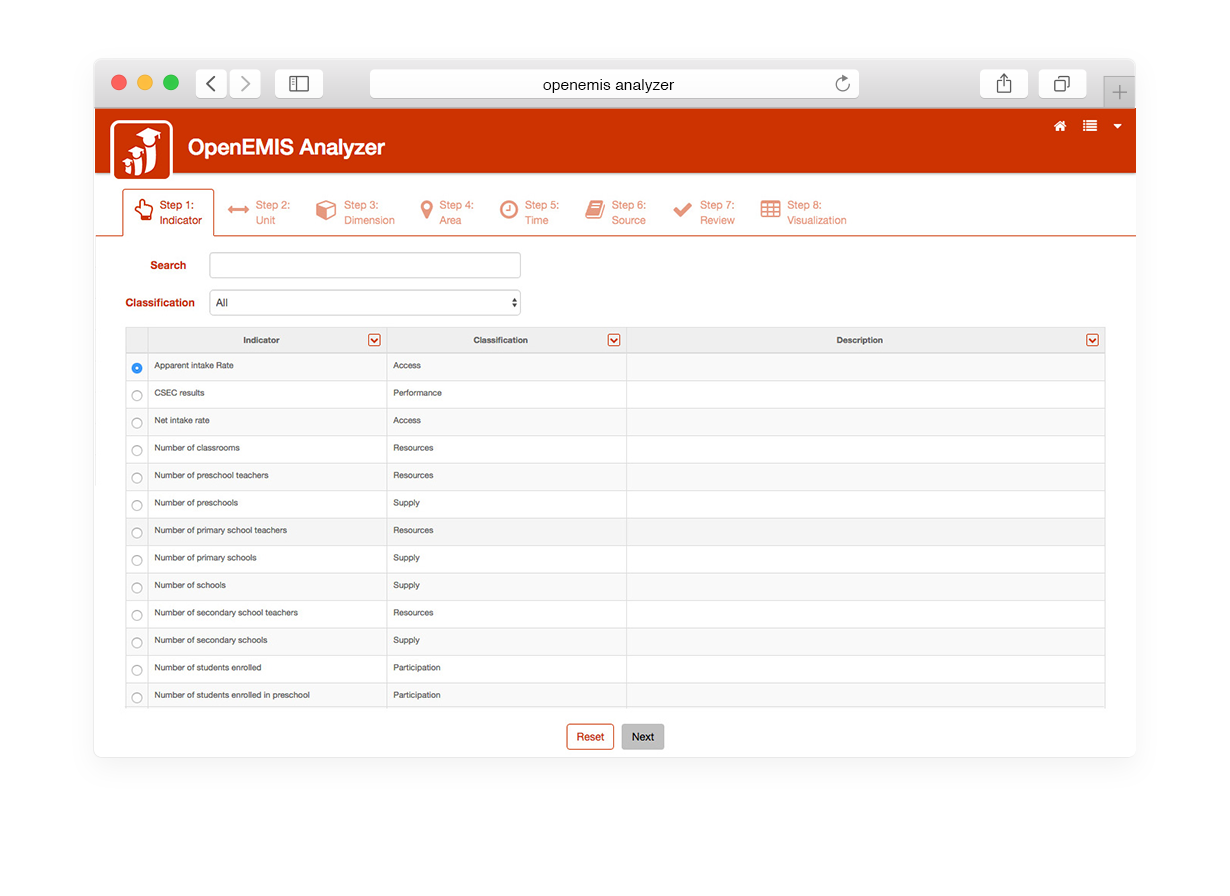This screenshot has height=896, width=1230.
Task: Add a new Safari tab
Action: tap(1120, 92)
